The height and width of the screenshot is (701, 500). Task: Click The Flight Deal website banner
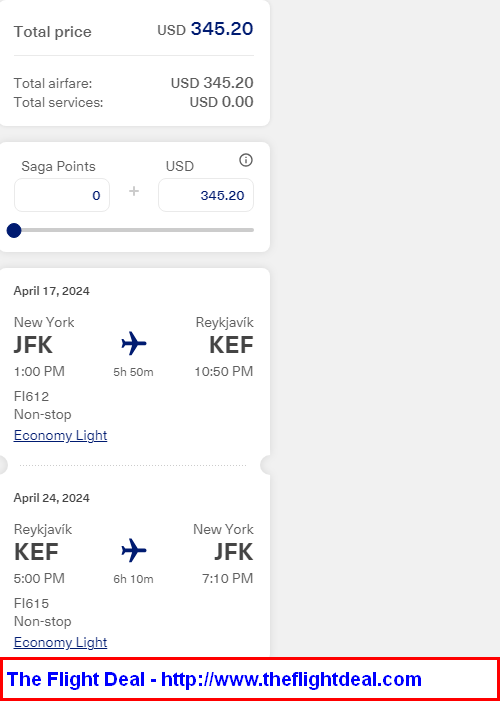click(250, 679)
